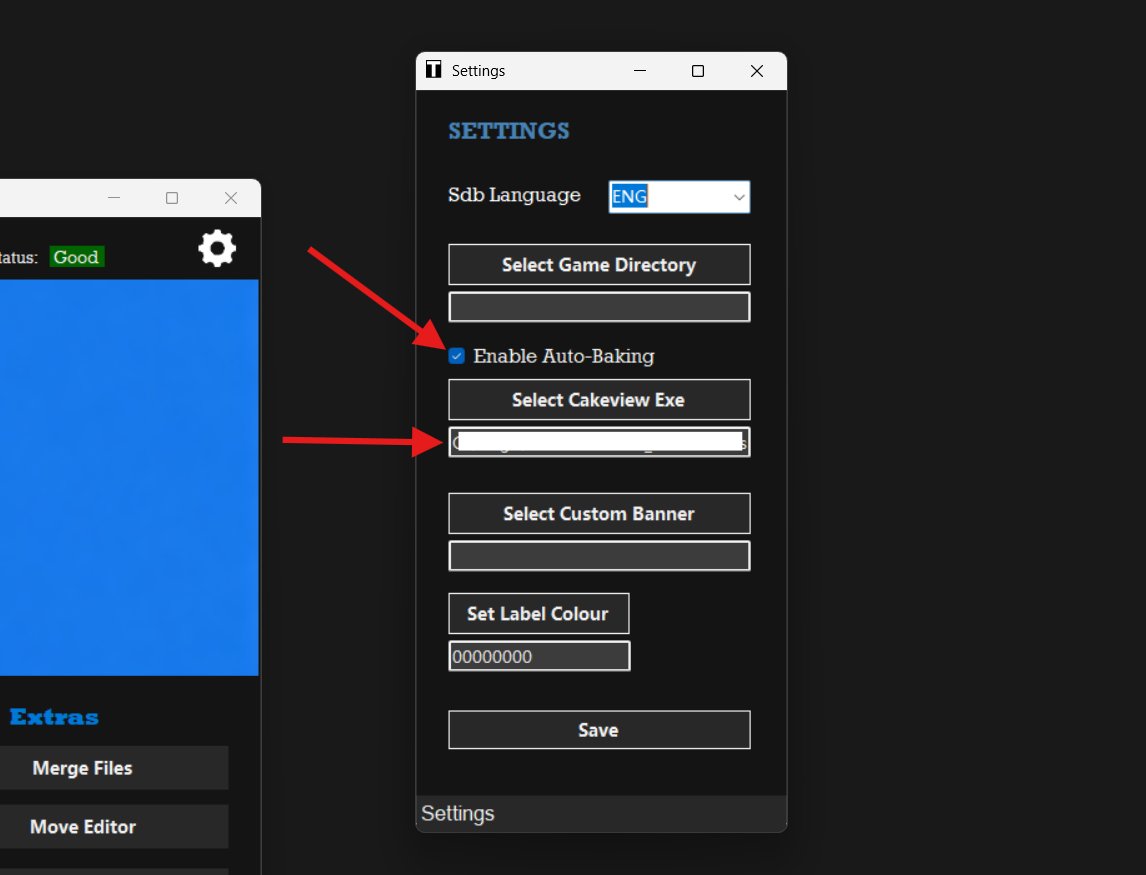1146x875 pixels.
Task: Click the application icon in Settings title bar
Action: point(435,70)
